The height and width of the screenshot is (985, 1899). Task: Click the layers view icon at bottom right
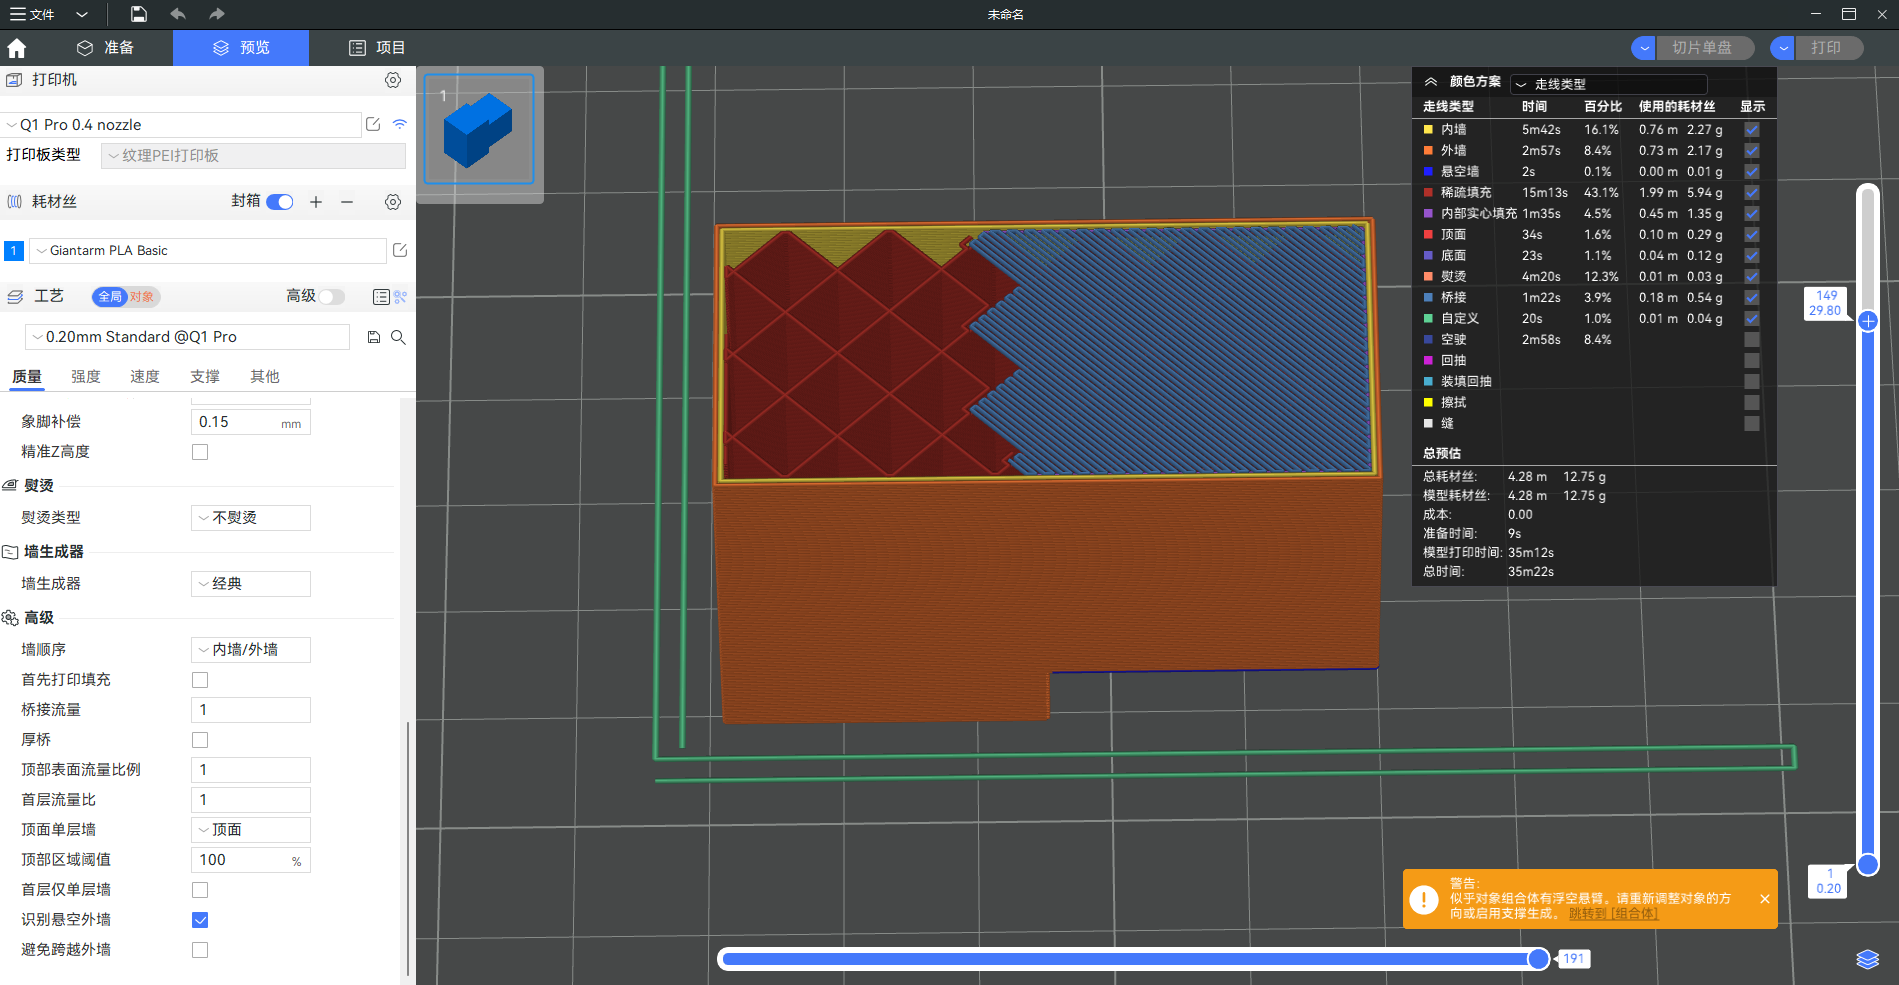click(x=1867, y=959)
